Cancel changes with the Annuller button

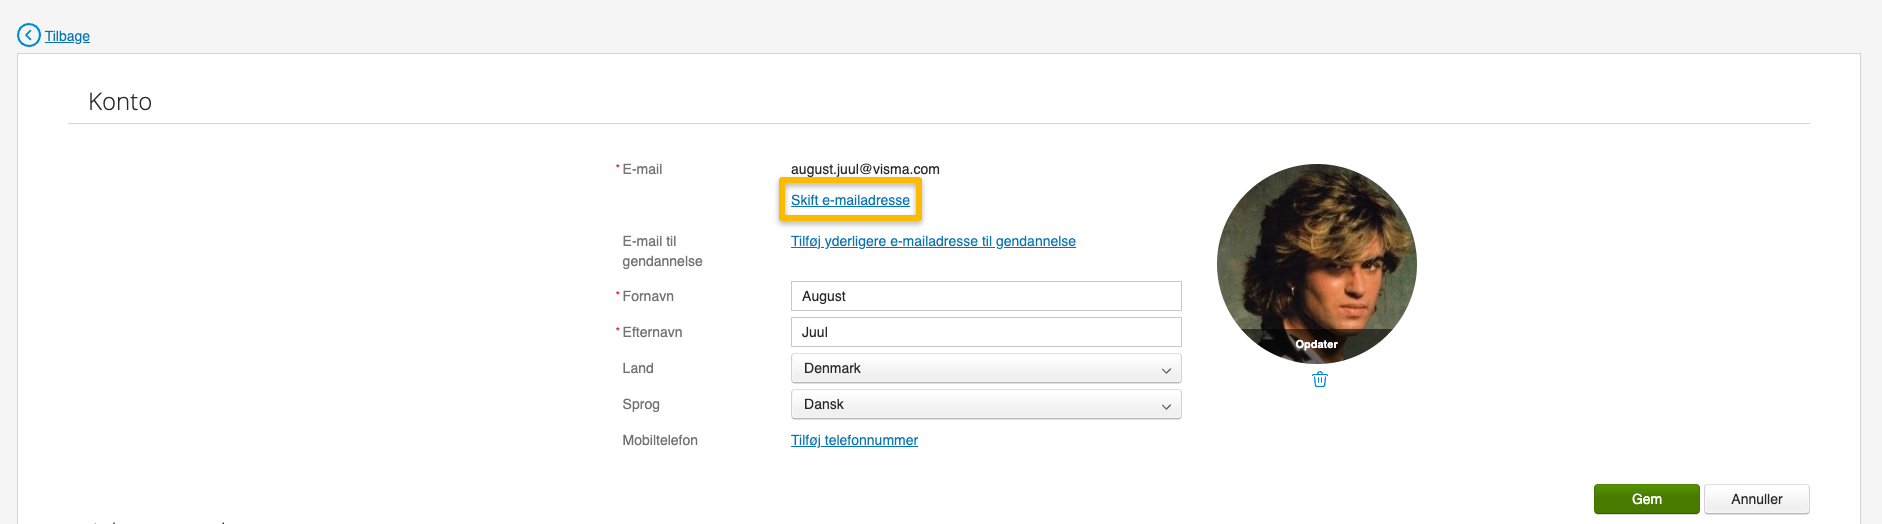pos(1756,499)
